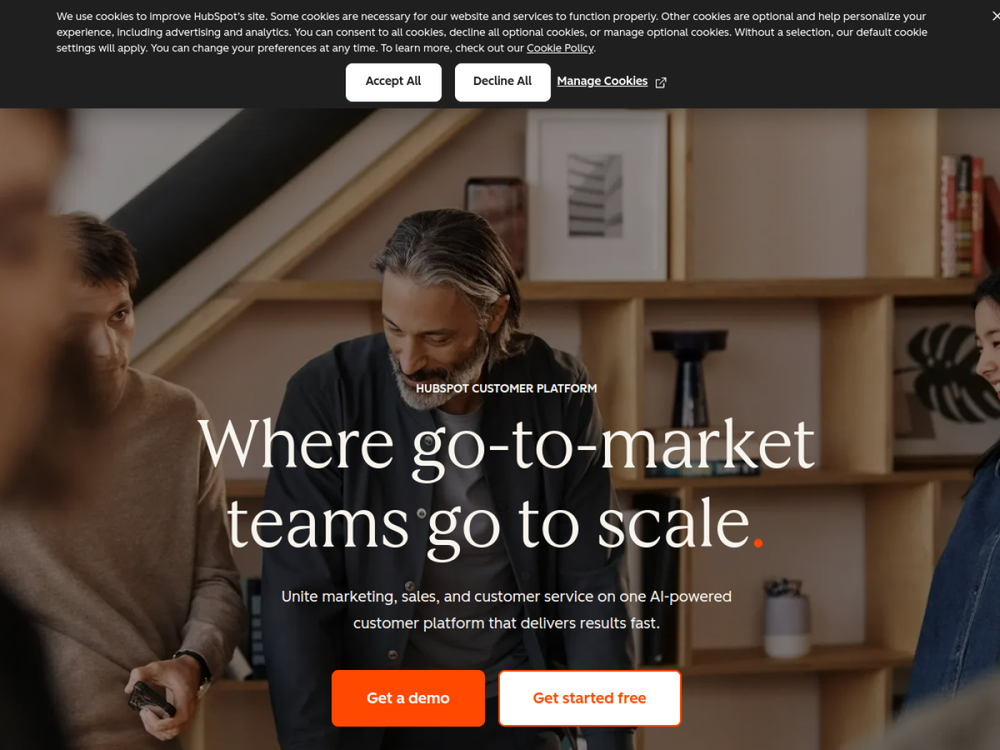Click the external-link icon beside Manage Cookies

click(661, 82)
